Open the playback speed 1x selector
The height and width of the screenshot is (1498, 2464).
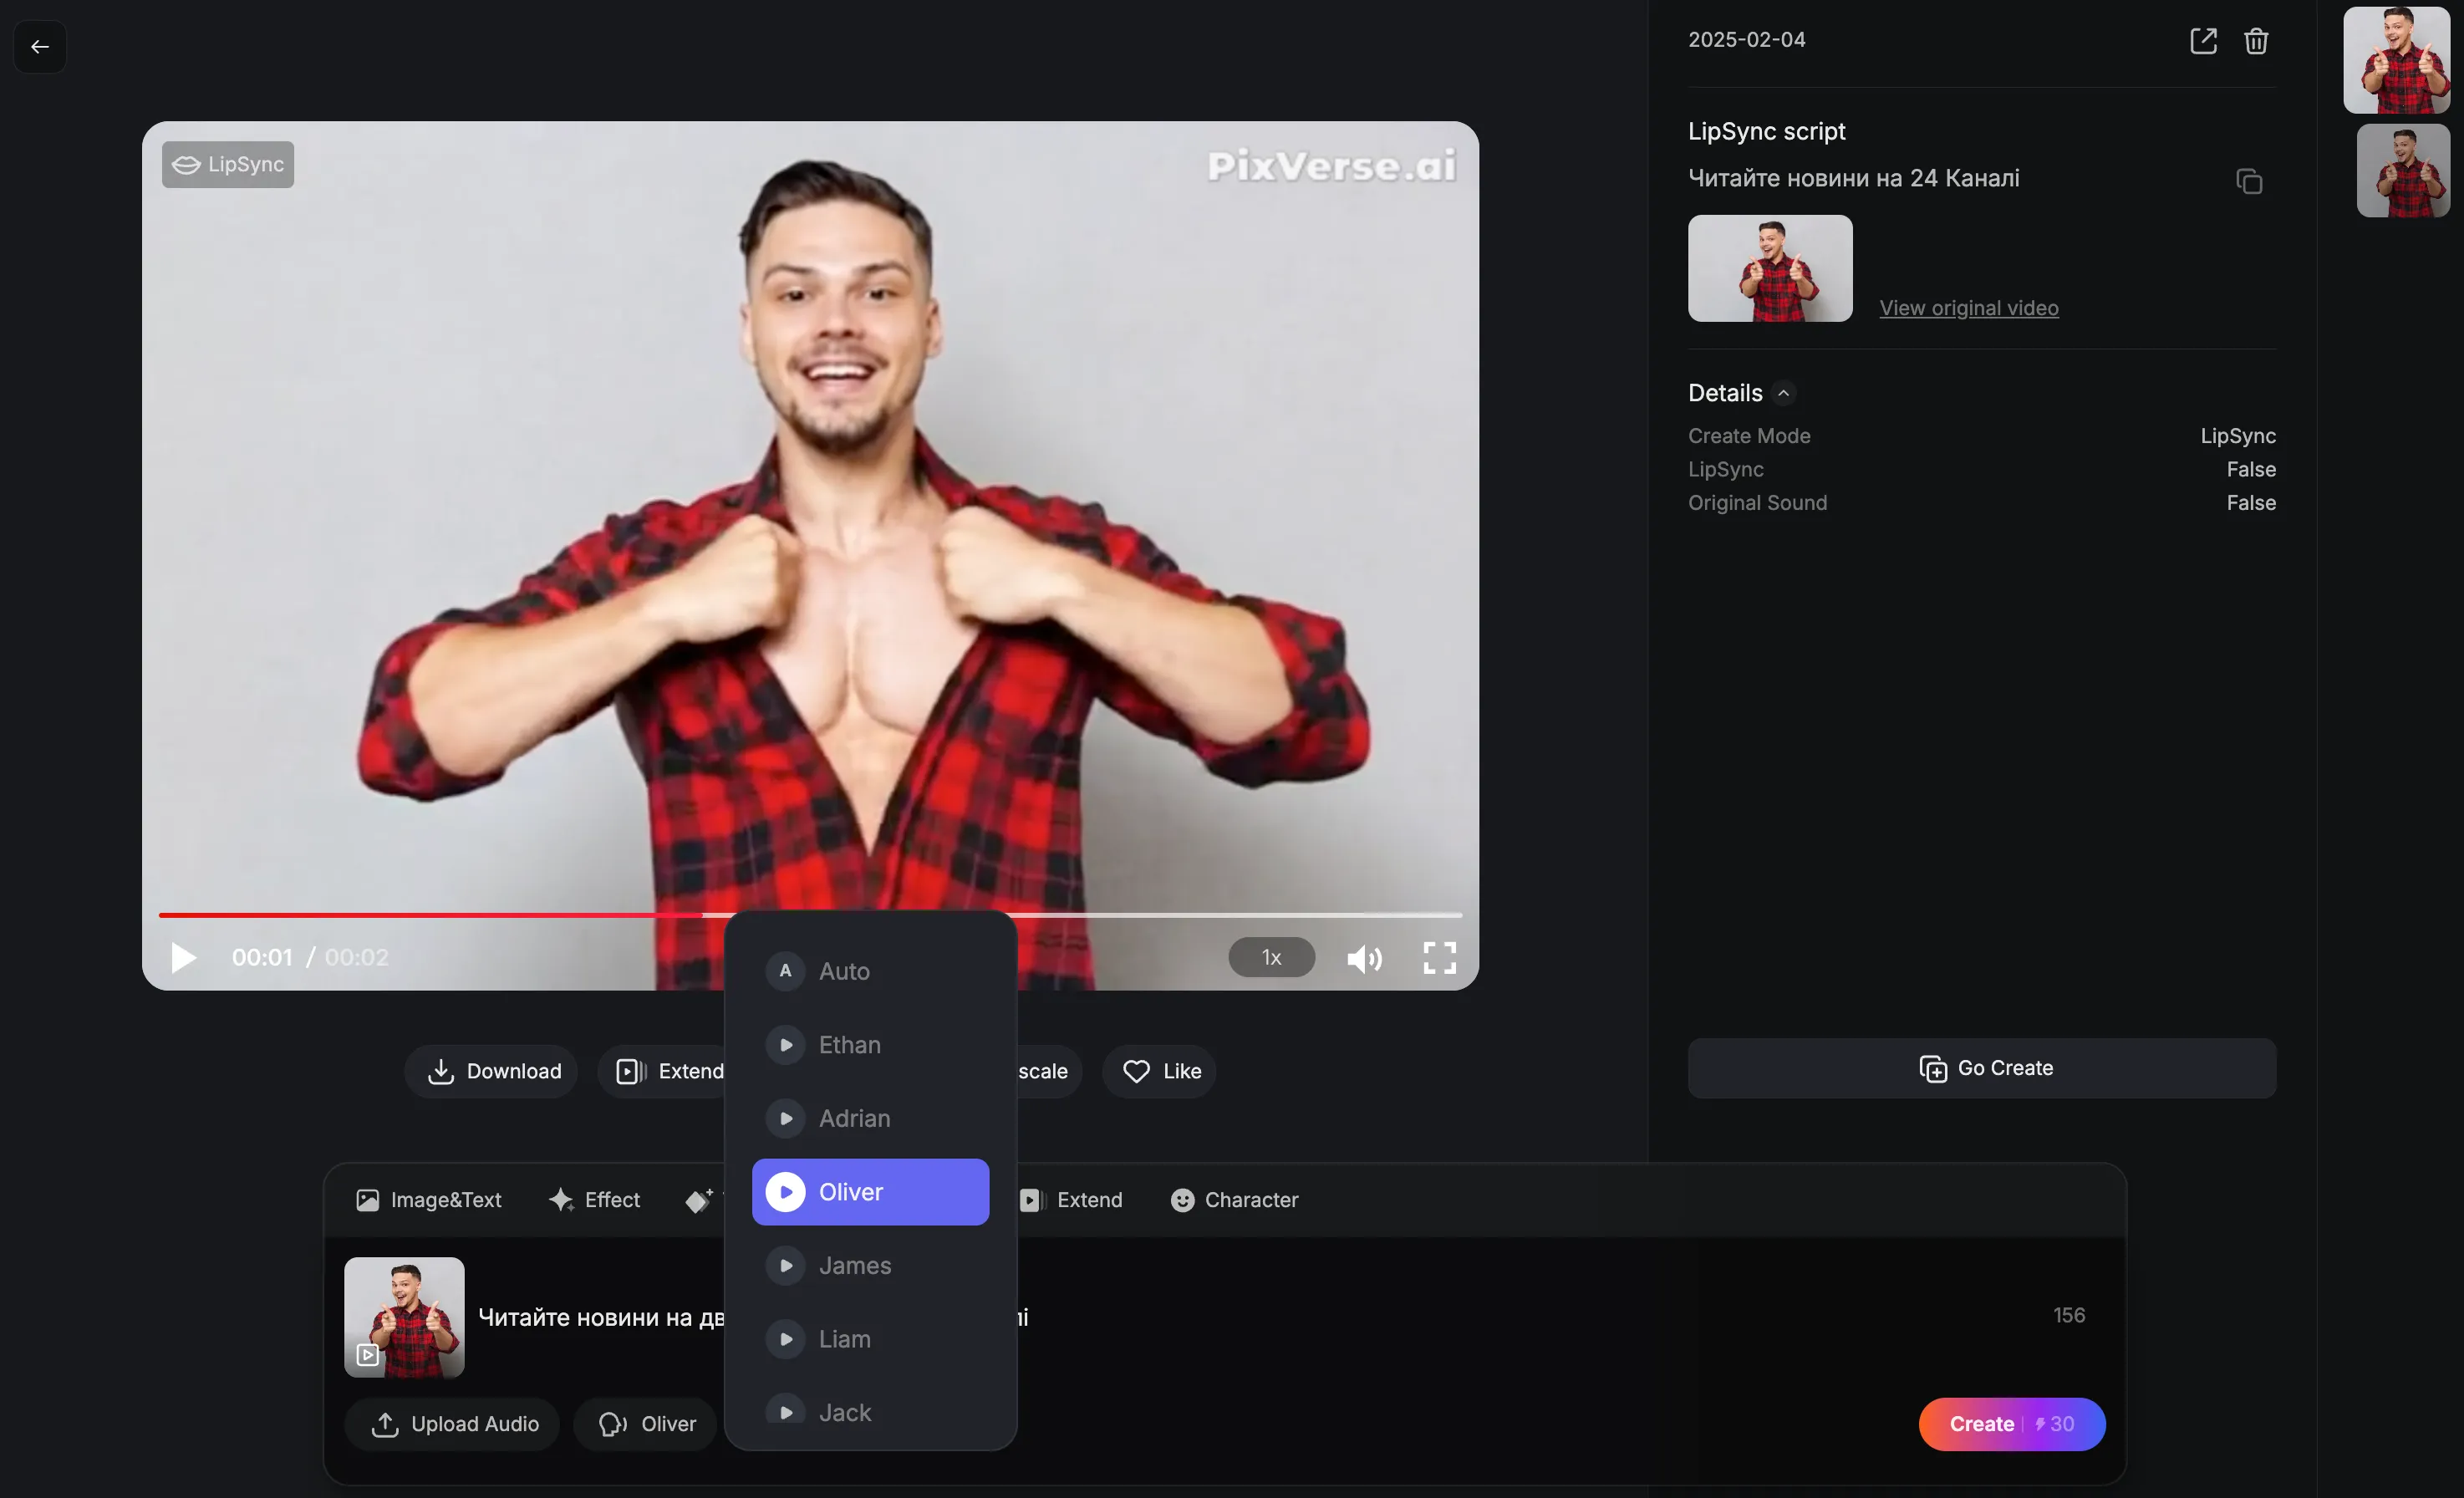coord(1270,957)
